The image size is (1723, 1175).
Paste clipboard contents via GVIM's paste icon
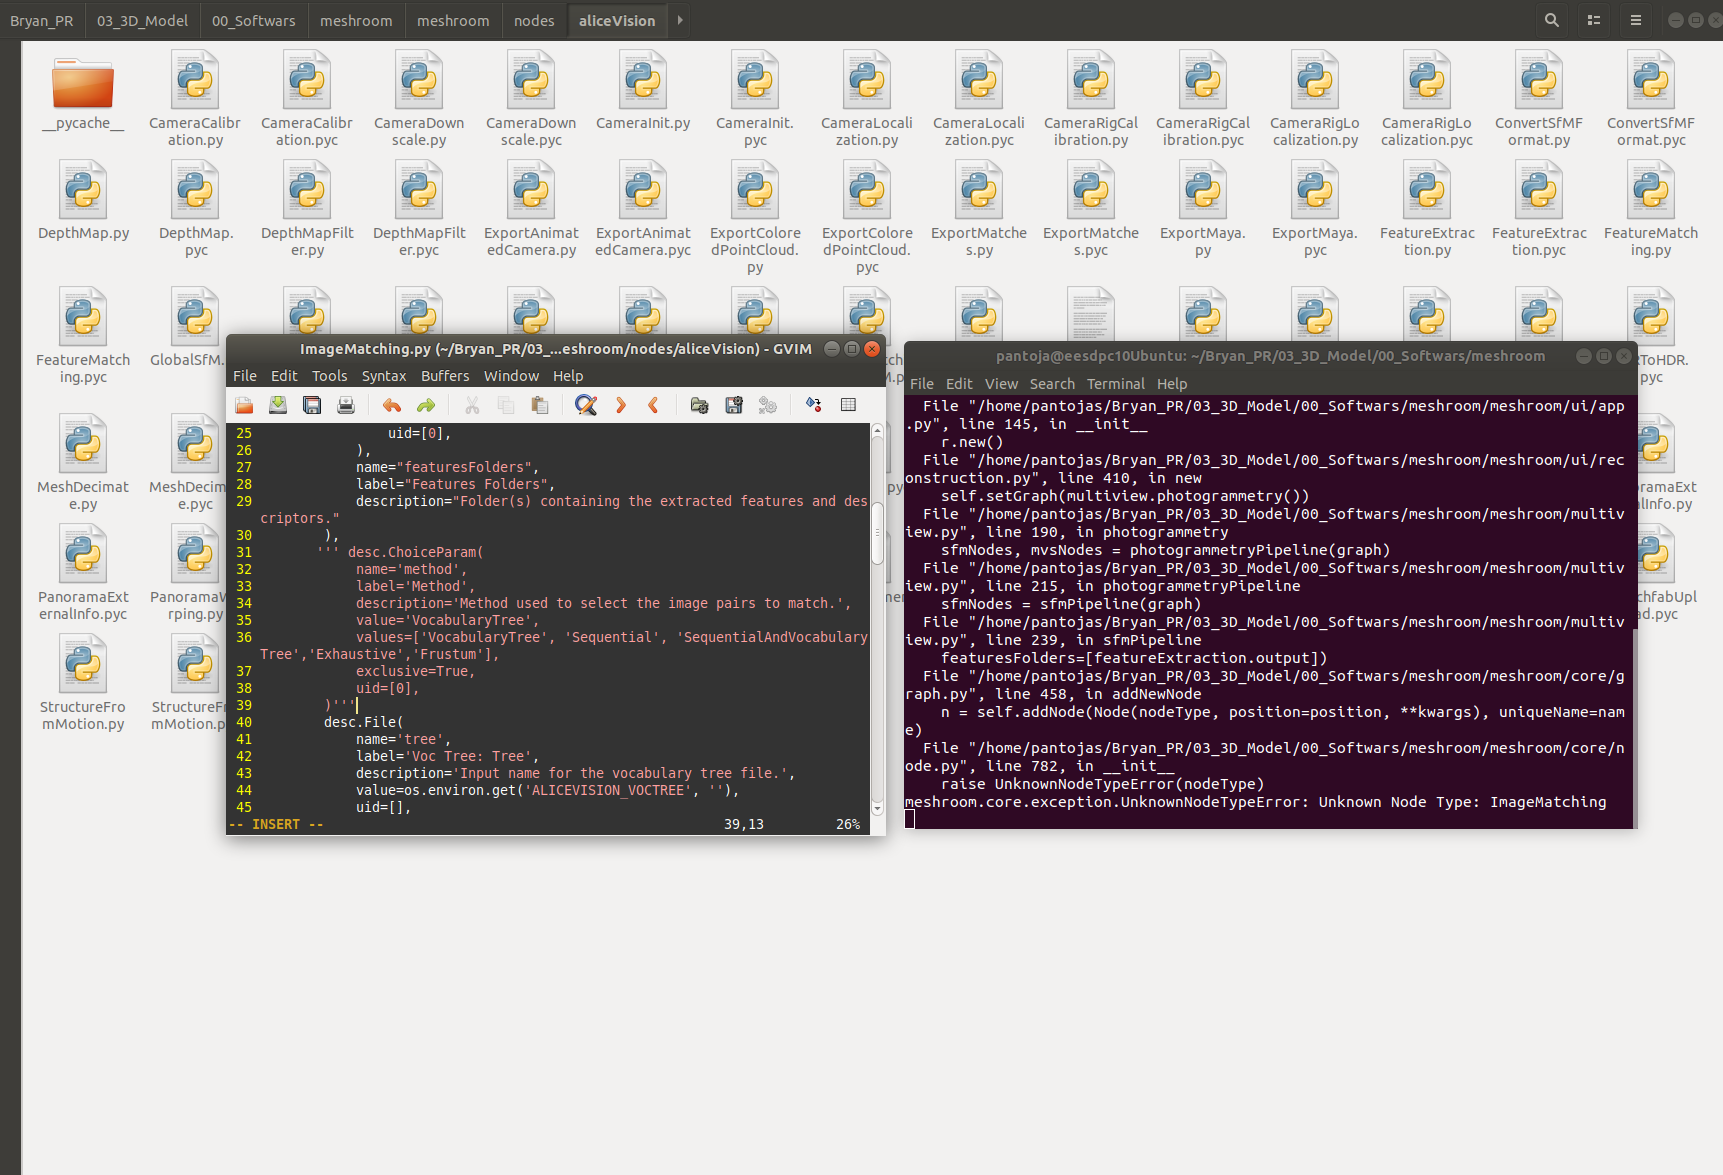[539, 404]
